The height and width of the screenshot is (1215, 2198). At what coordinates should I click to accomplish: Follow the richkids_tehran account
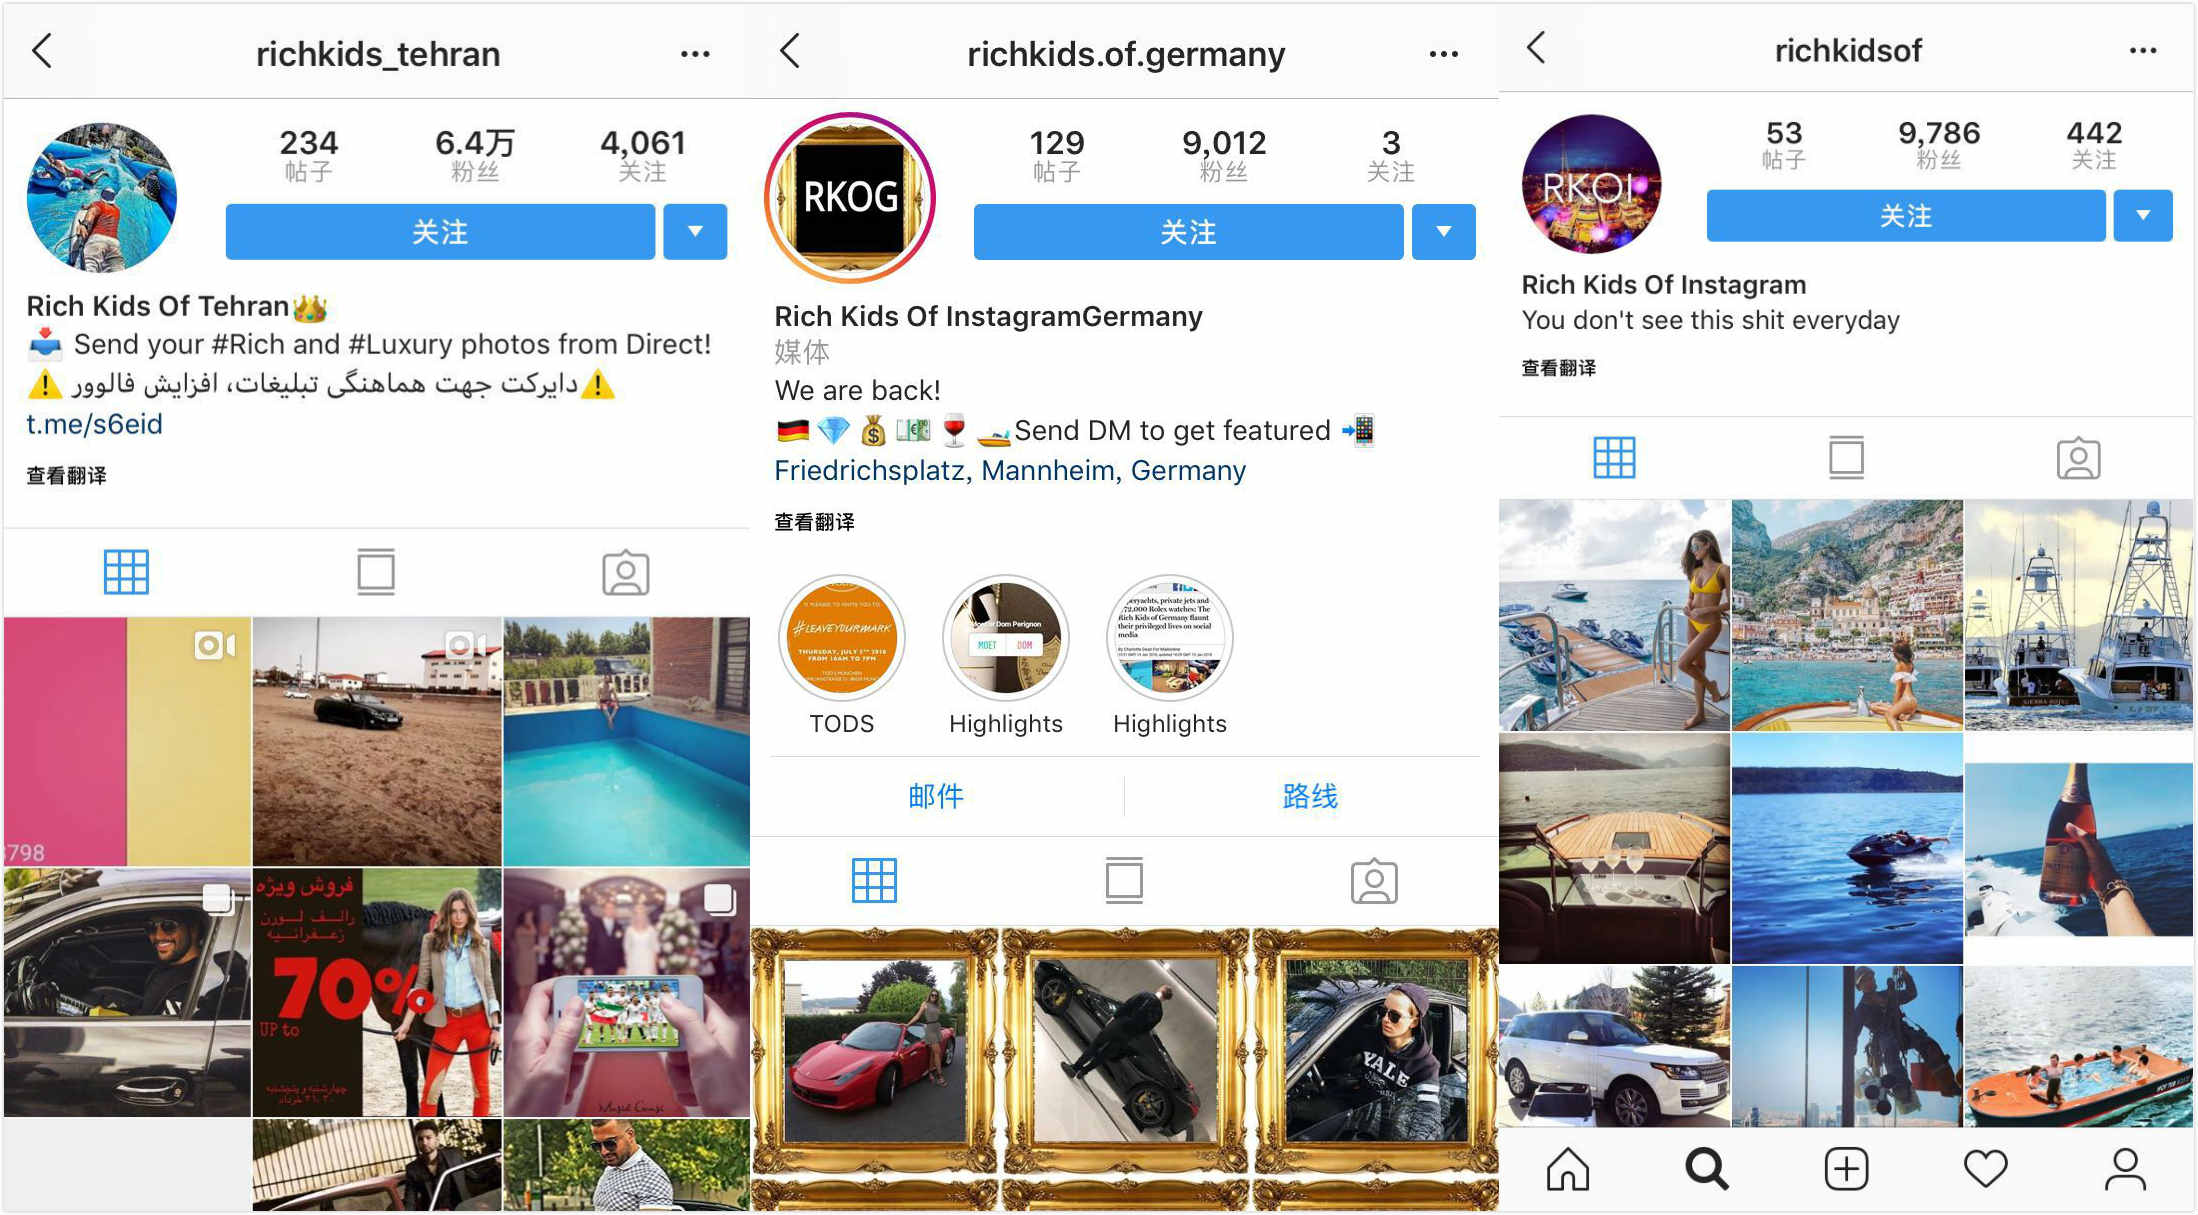pos(440,232)
